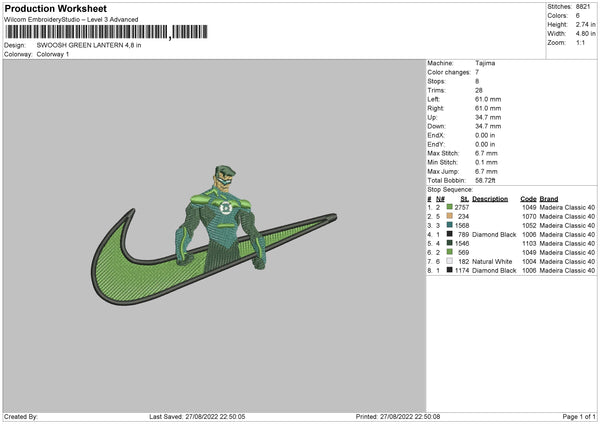The width and height of the screenshot is (600, 424).
Task: Select the 'Colorway 1' value
Action: tap(53, 54)
